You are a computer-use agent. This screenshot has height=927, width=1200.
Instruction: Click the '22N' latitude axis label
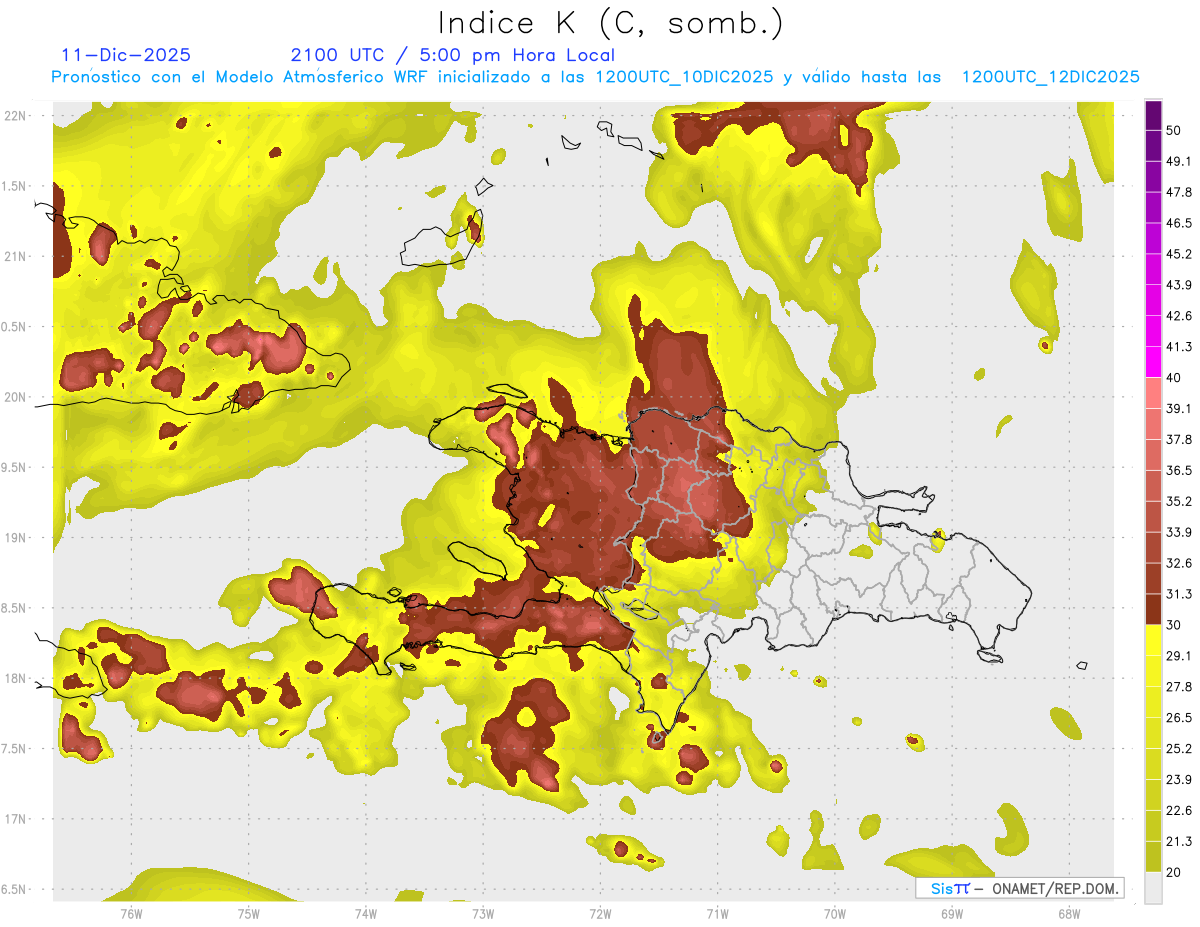pos(15,115)
